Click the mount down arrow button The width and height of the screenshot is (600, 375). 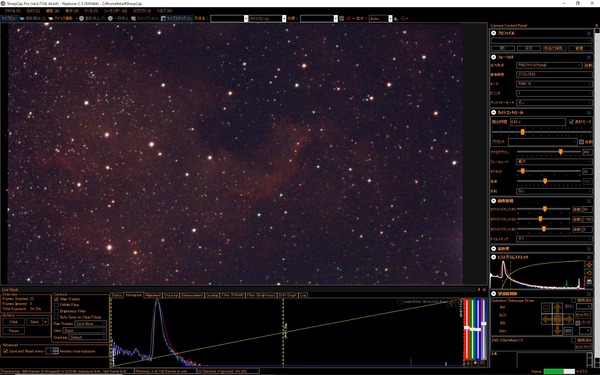pos(558,330)
